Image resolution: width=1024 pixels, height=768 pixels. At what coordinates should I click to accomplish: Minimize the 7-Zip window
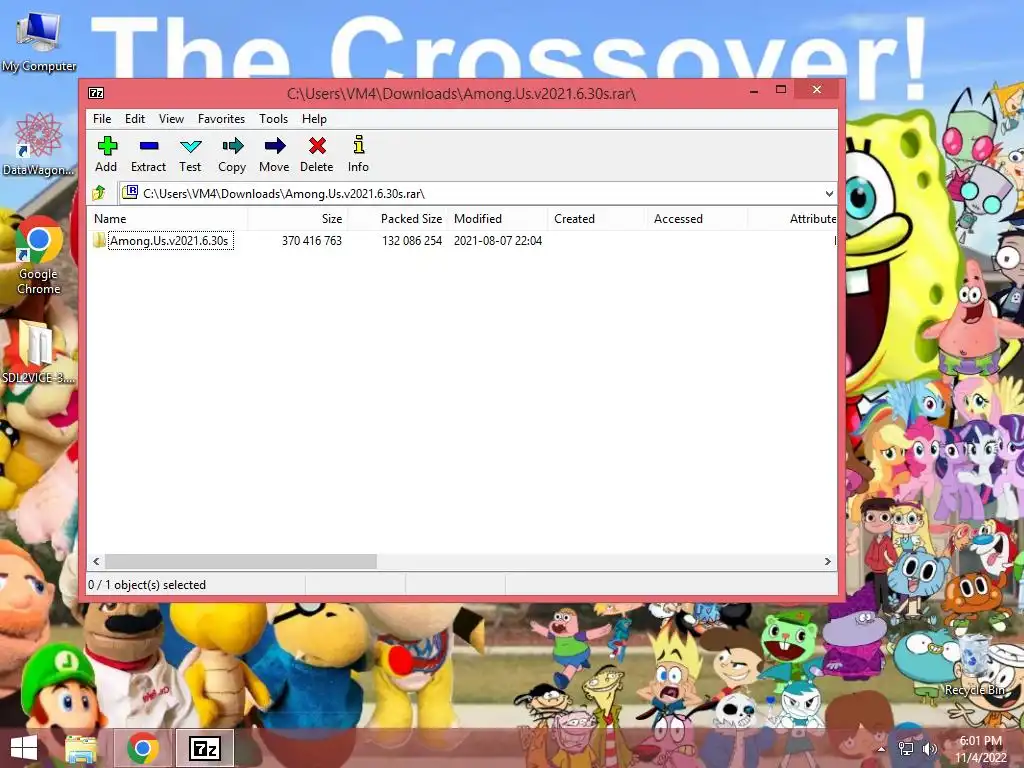(754, 90)
